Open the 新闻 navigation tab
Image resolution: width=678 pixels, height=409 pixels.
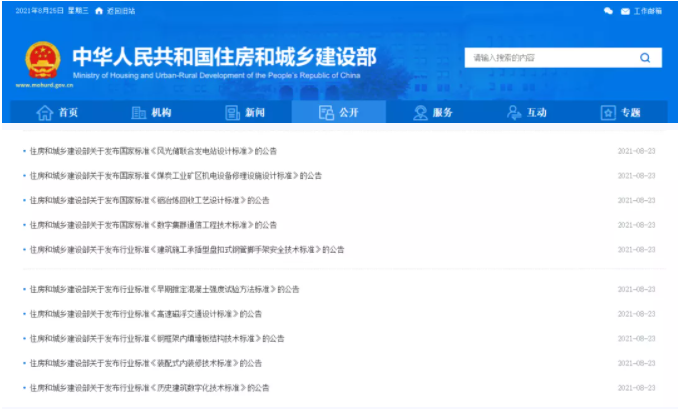tap(245, 112)
